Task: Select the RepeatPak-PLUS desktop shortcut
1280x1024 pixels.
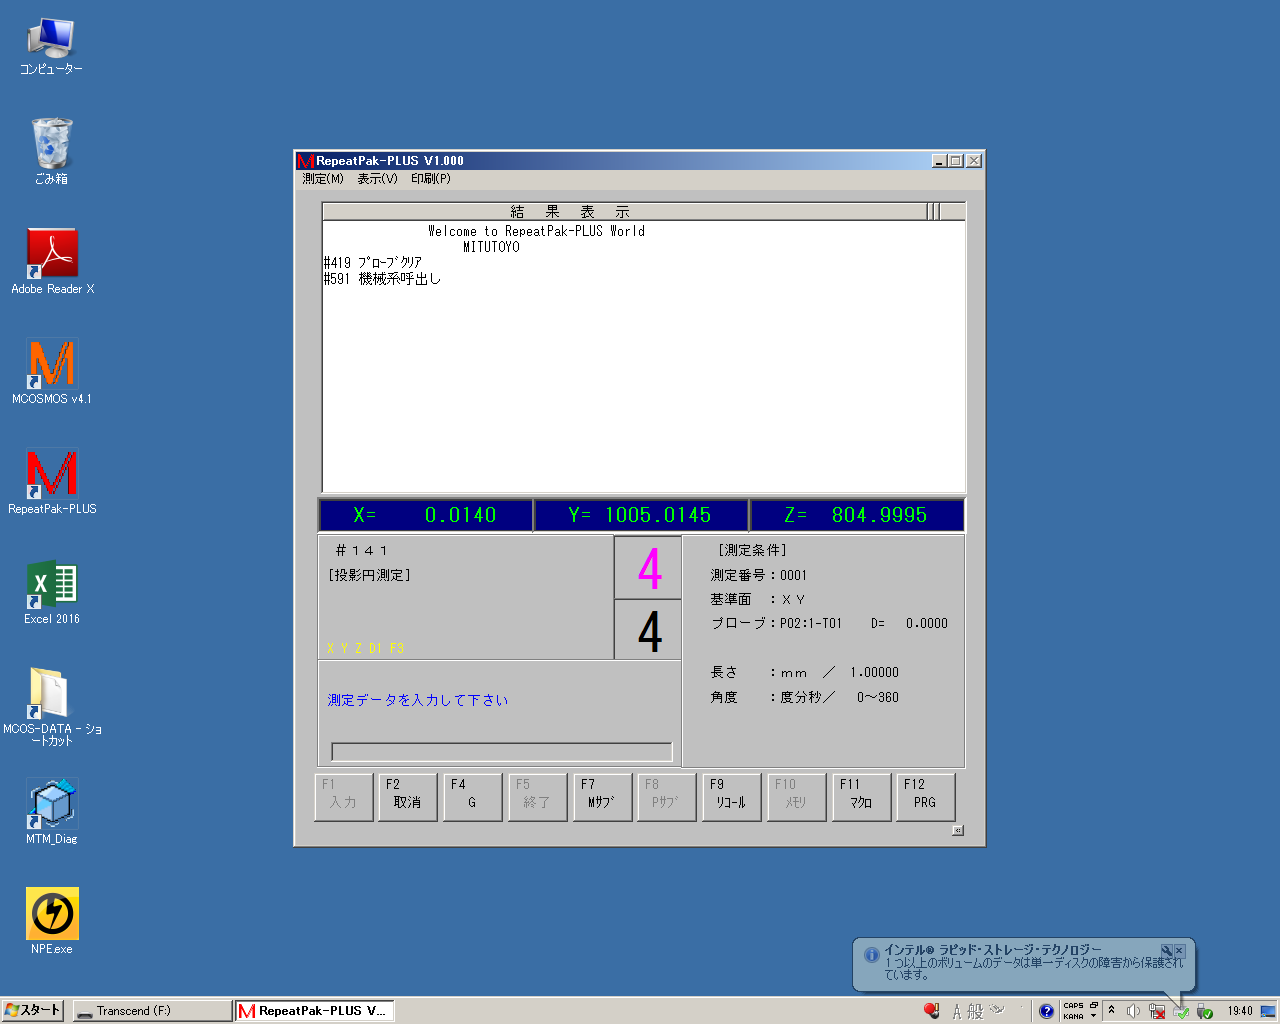Action: click(x=52, y=480)
